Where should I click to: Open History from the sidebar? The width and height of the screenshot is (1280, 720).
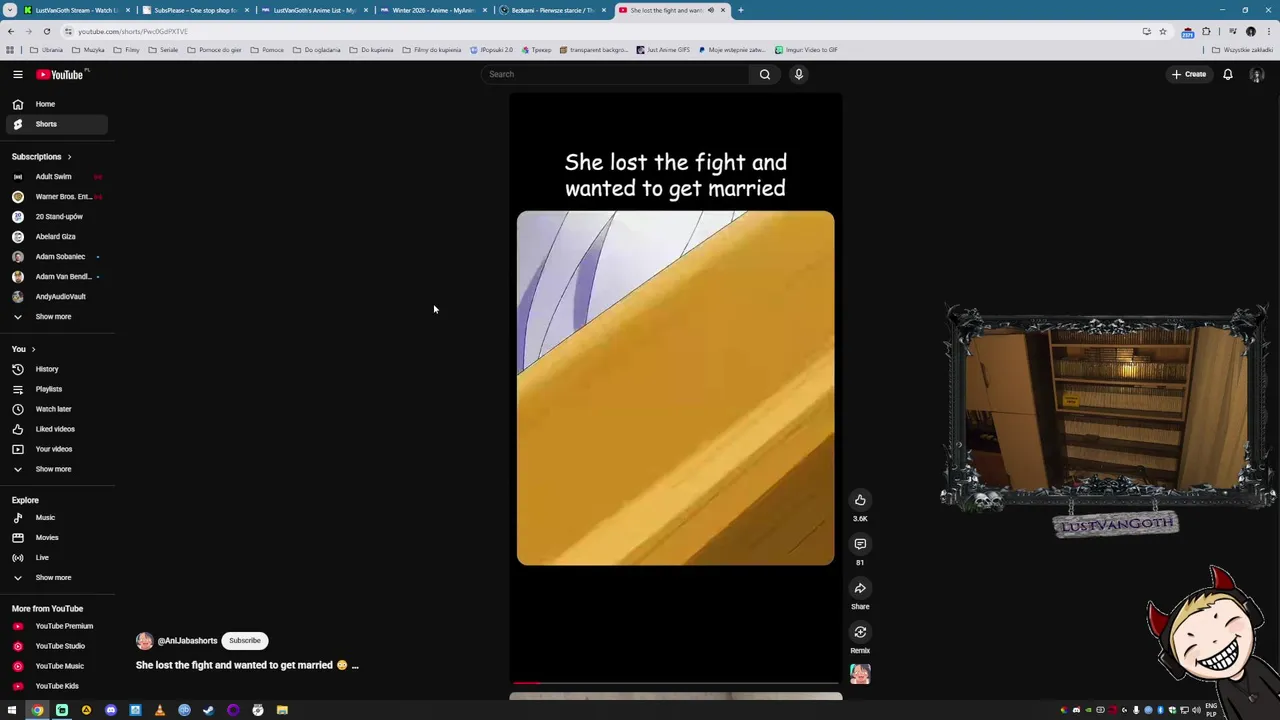(x=55, y=369)
